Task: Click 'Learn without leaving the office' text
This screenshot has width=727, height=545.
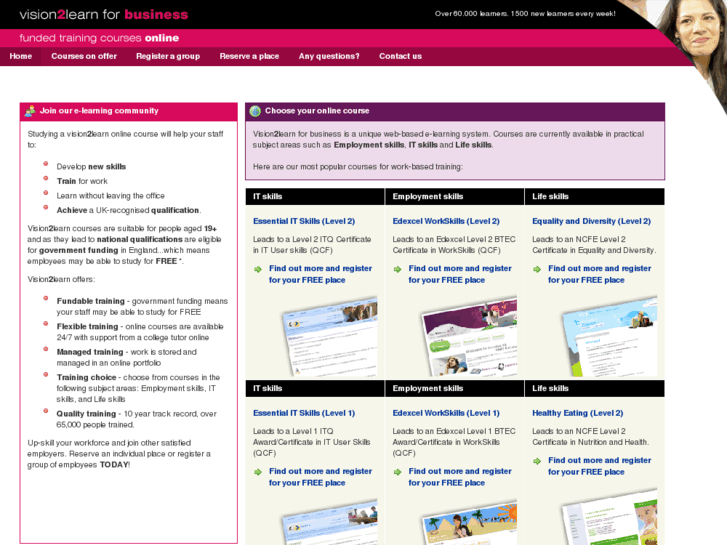Action: coord(110,196)
